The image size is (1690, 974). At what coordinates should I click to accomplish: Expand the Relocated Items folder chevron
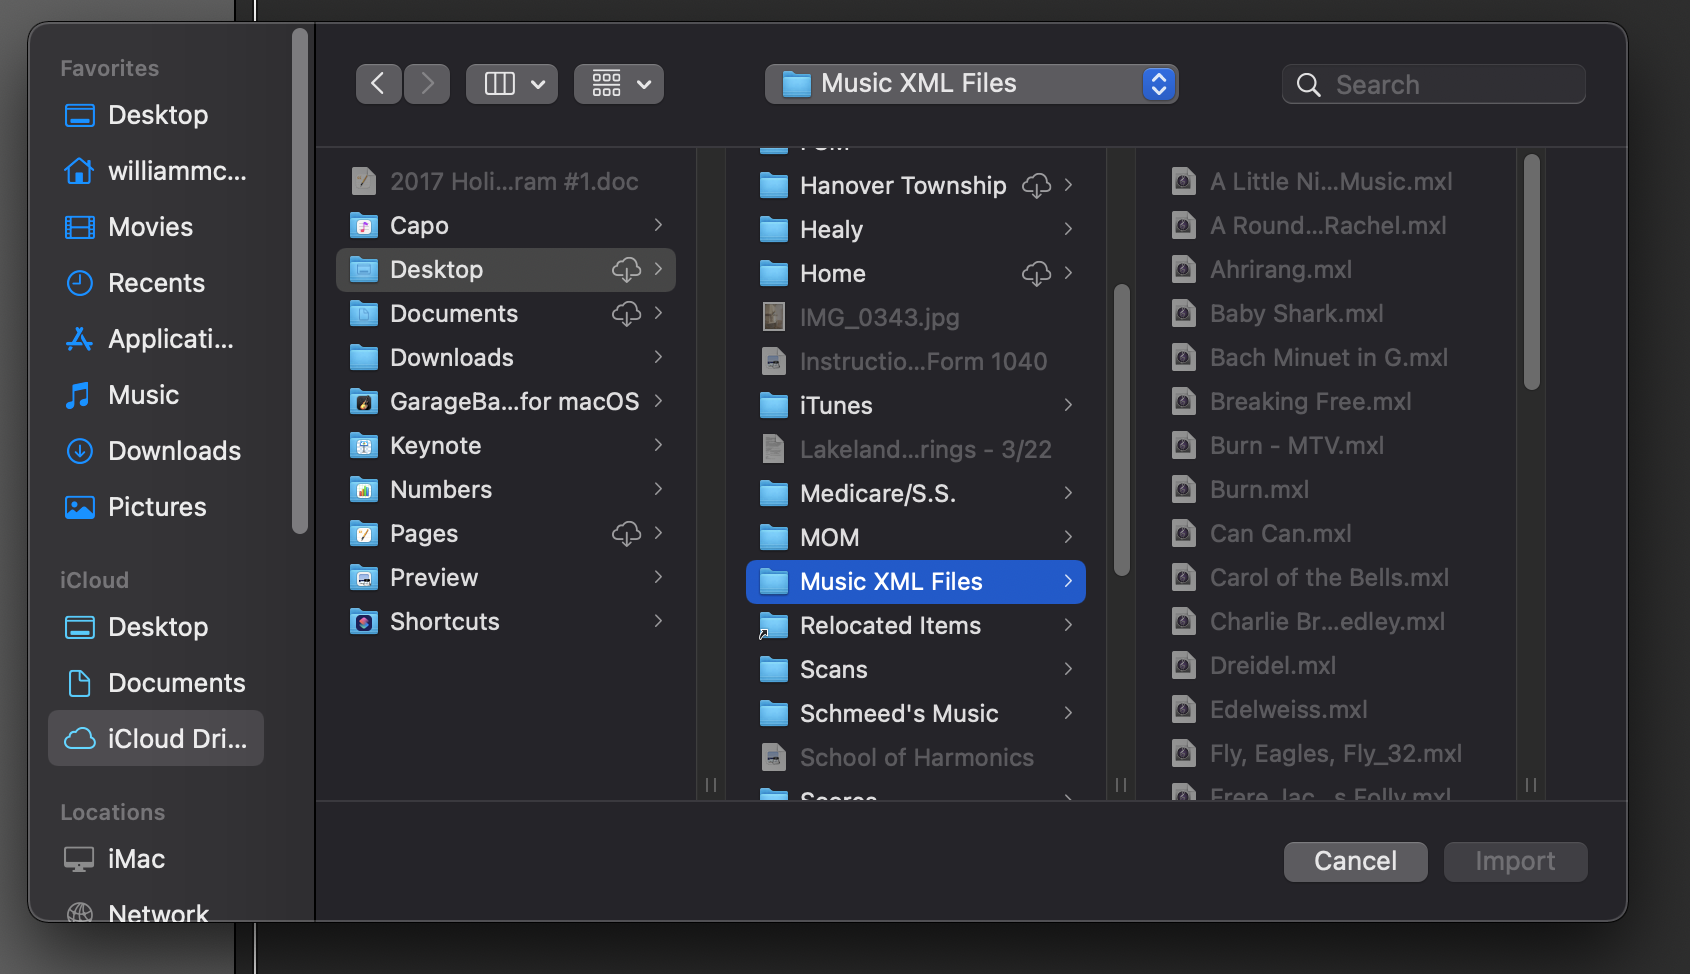click(1068, 626)
